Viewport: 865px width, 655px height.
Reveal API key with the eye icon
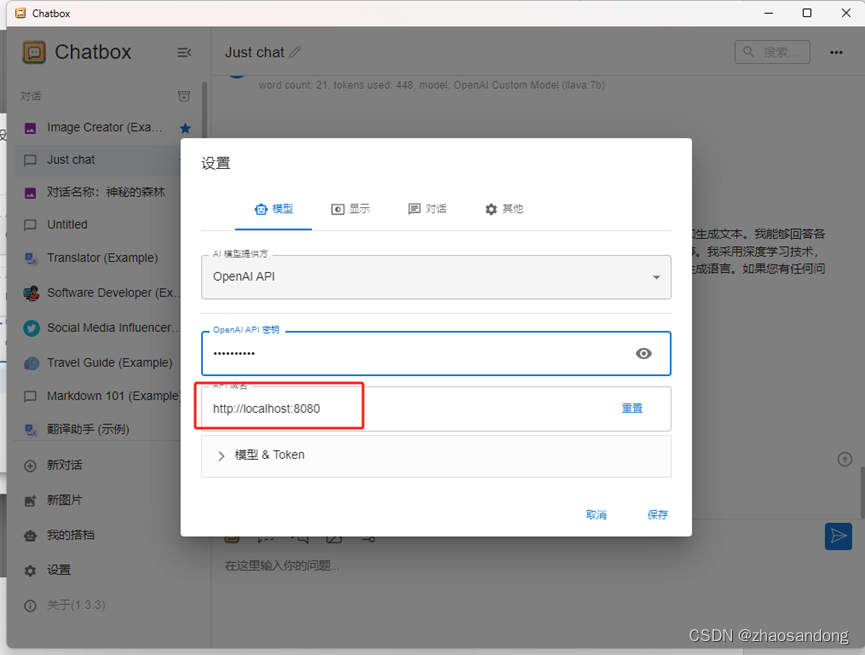click(x=643, y=354)
